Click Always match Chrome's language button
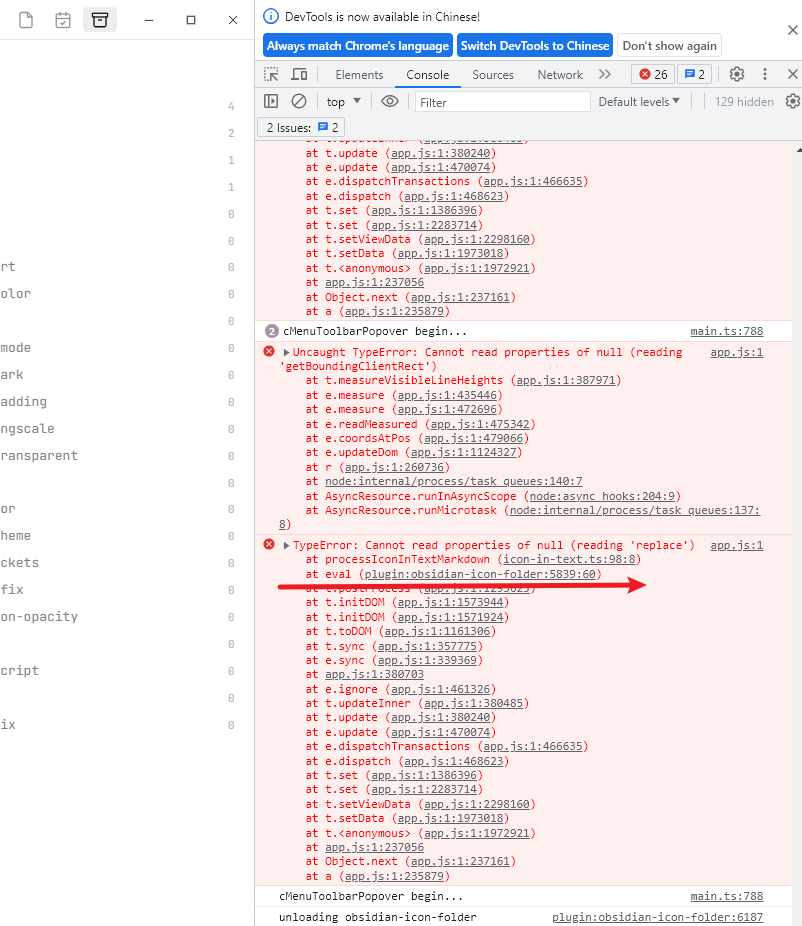Viewport: 802px width, 926px height. click(358, 45)
